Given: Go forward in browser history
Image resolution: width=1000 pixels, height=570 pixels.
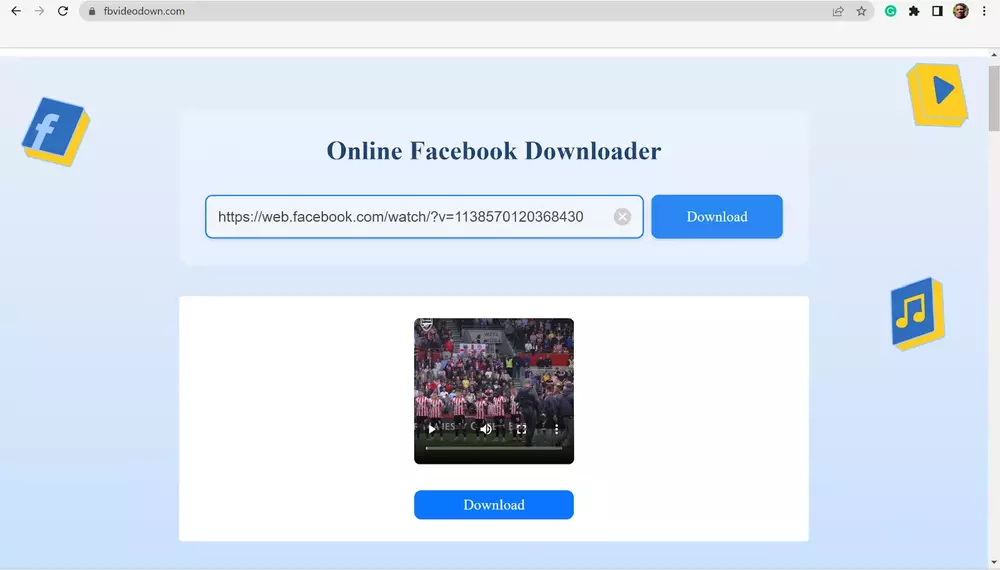Looking at the screenshot, I should click(40, 11).
